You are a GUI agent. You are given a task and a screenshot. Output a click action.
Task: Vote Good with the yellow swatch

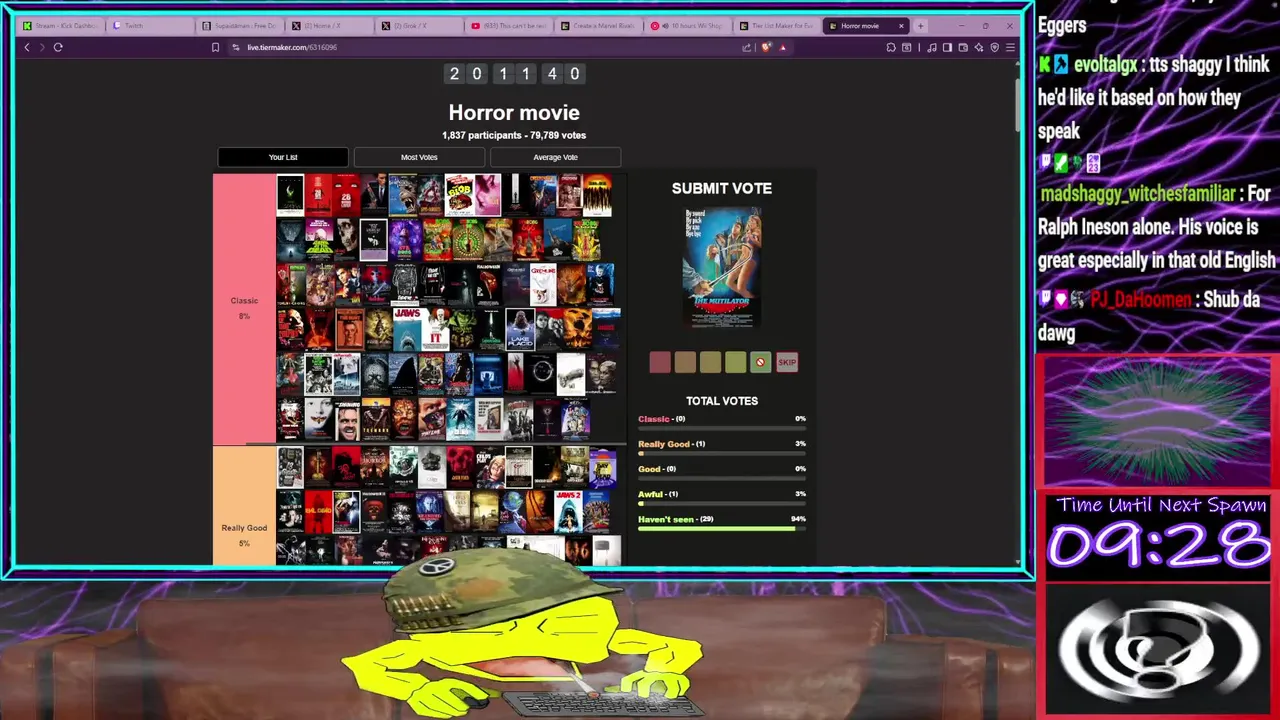point(710,362)
